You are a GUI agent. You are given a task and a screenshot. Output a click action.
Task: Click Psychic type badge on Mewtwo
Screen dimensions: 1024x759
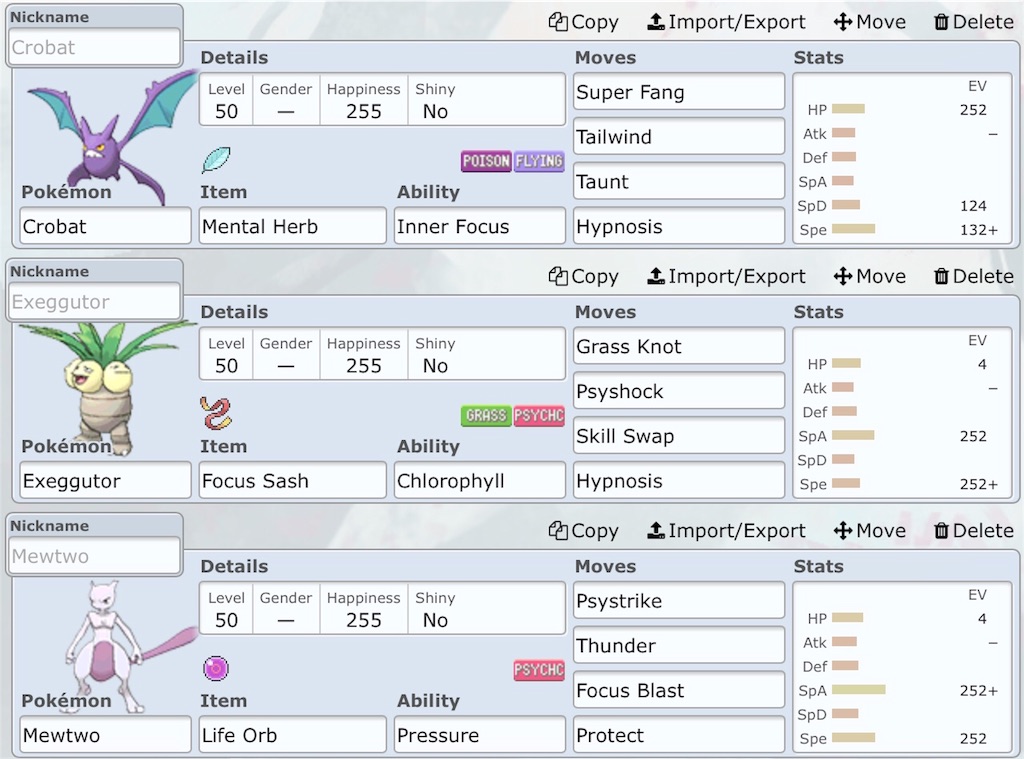(x=538, y=670)
